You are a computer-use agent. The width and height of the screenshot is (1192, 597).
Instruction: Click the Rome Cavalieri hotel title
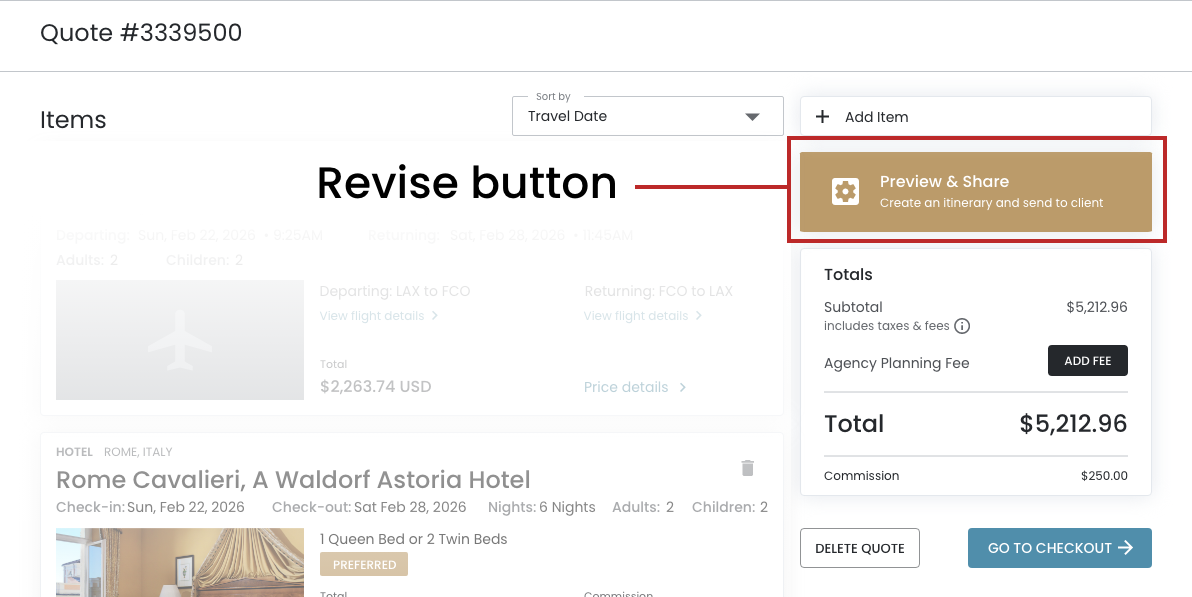(293, 480)
